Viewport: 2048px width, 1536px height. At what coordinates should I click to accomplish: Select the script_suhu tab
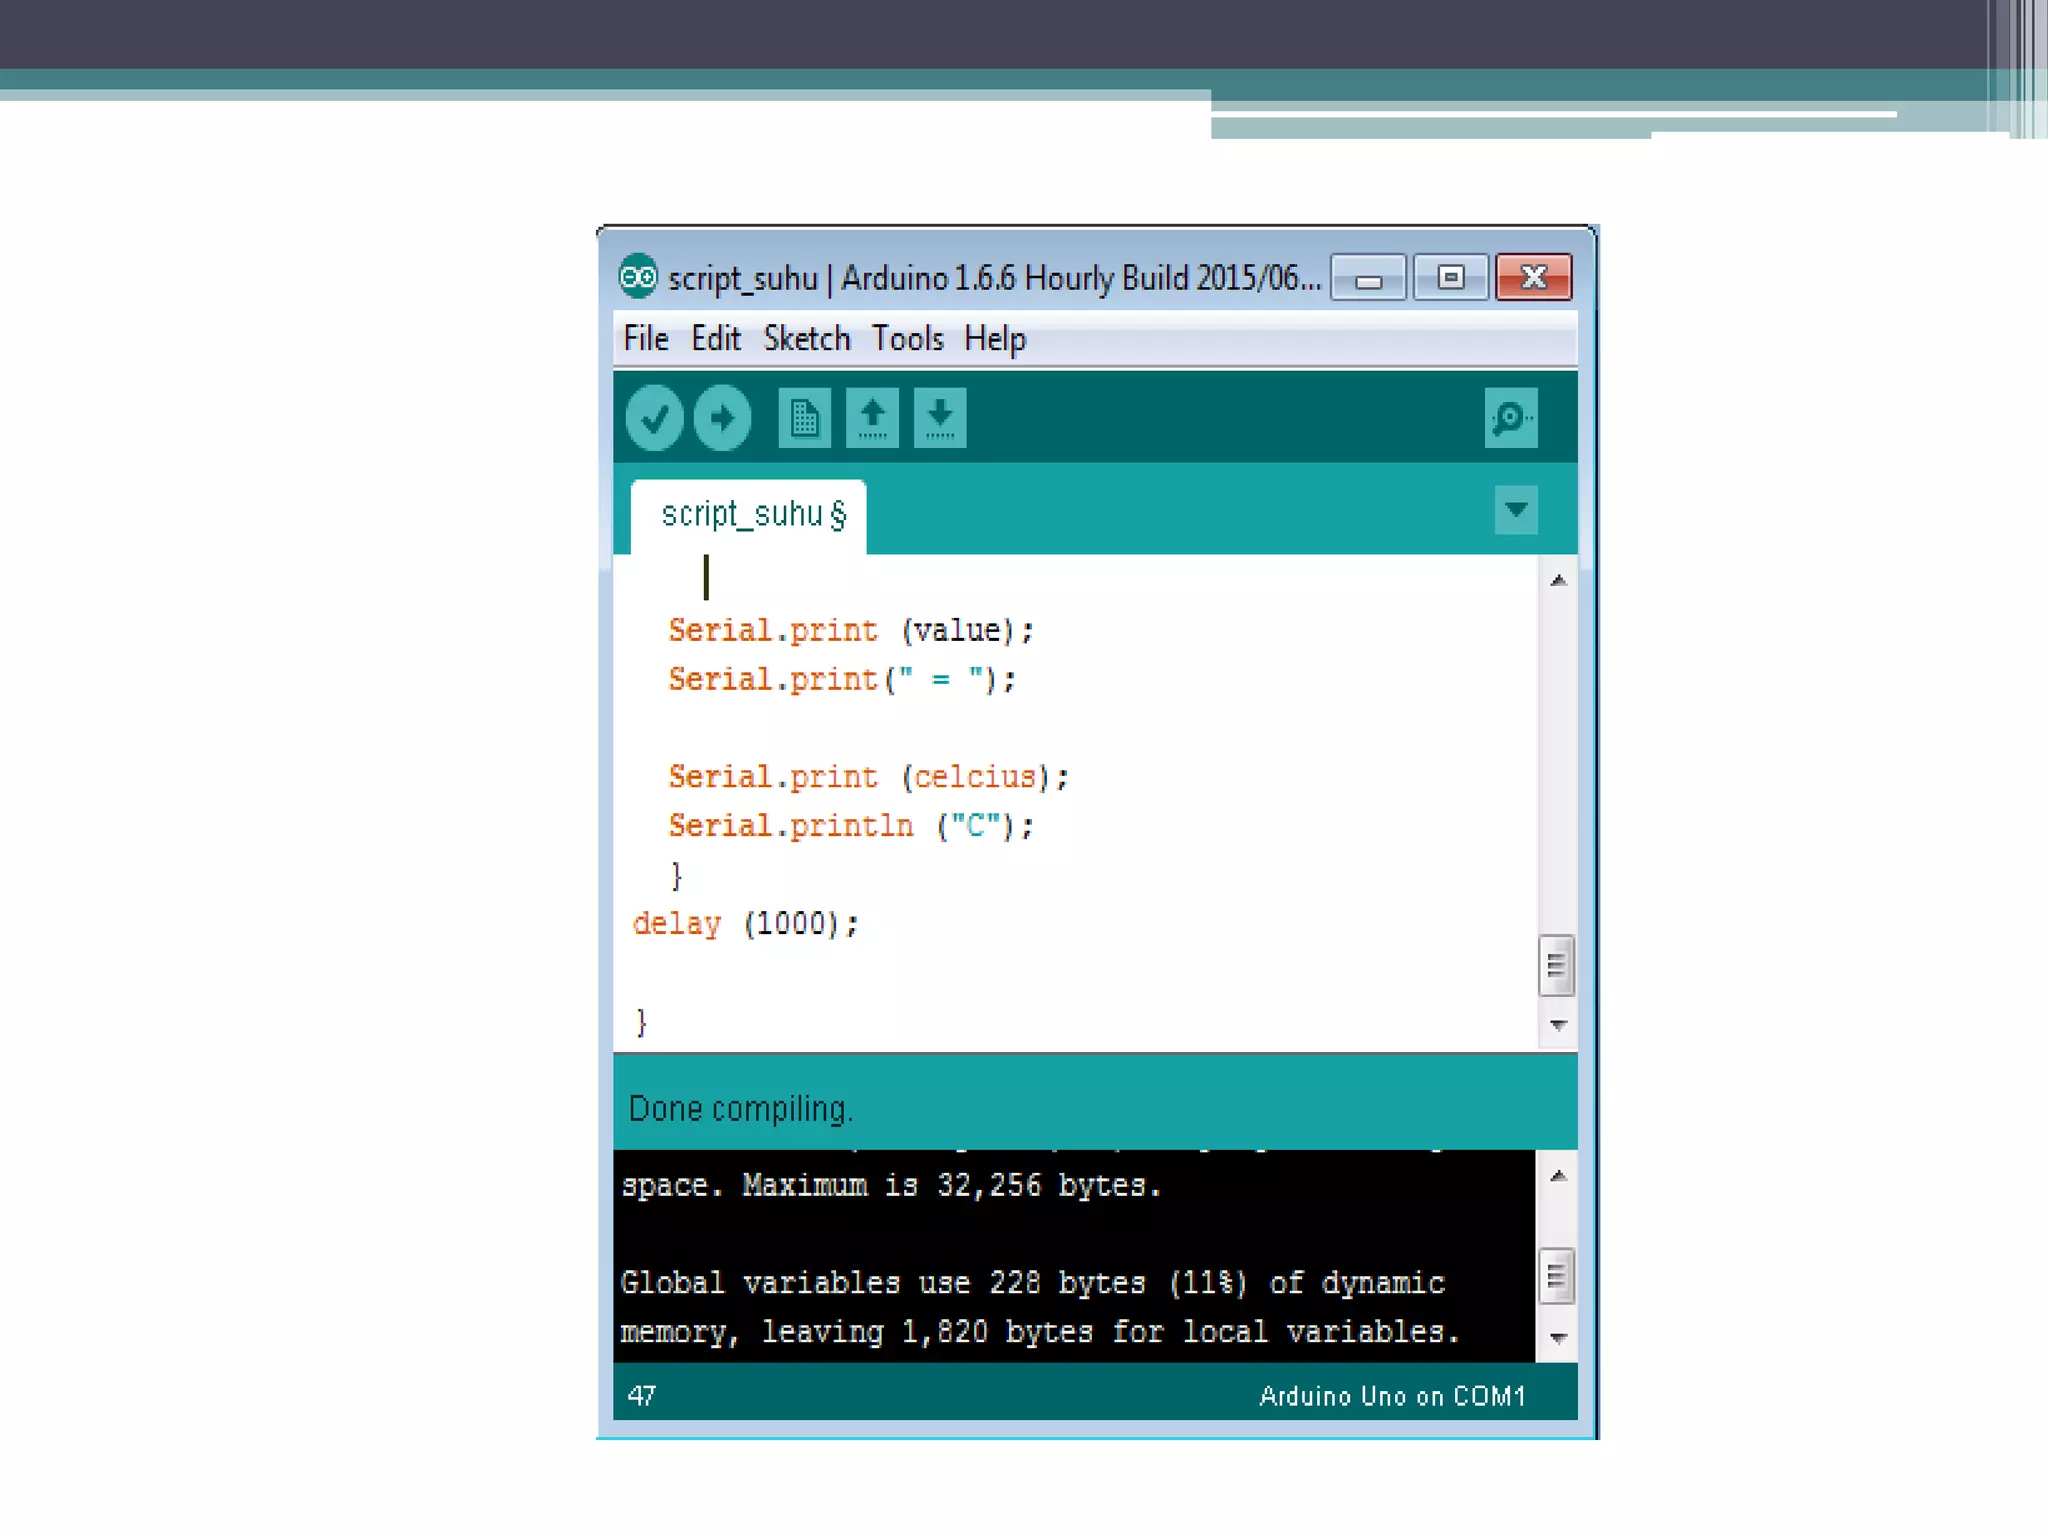click(x=752, y=514)
